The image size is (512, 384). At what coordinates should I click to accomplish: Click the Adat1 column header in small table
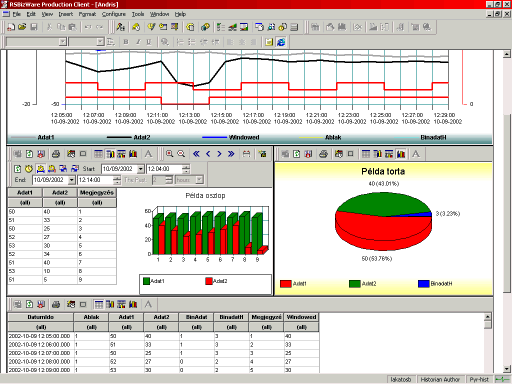tap(25, 192)
